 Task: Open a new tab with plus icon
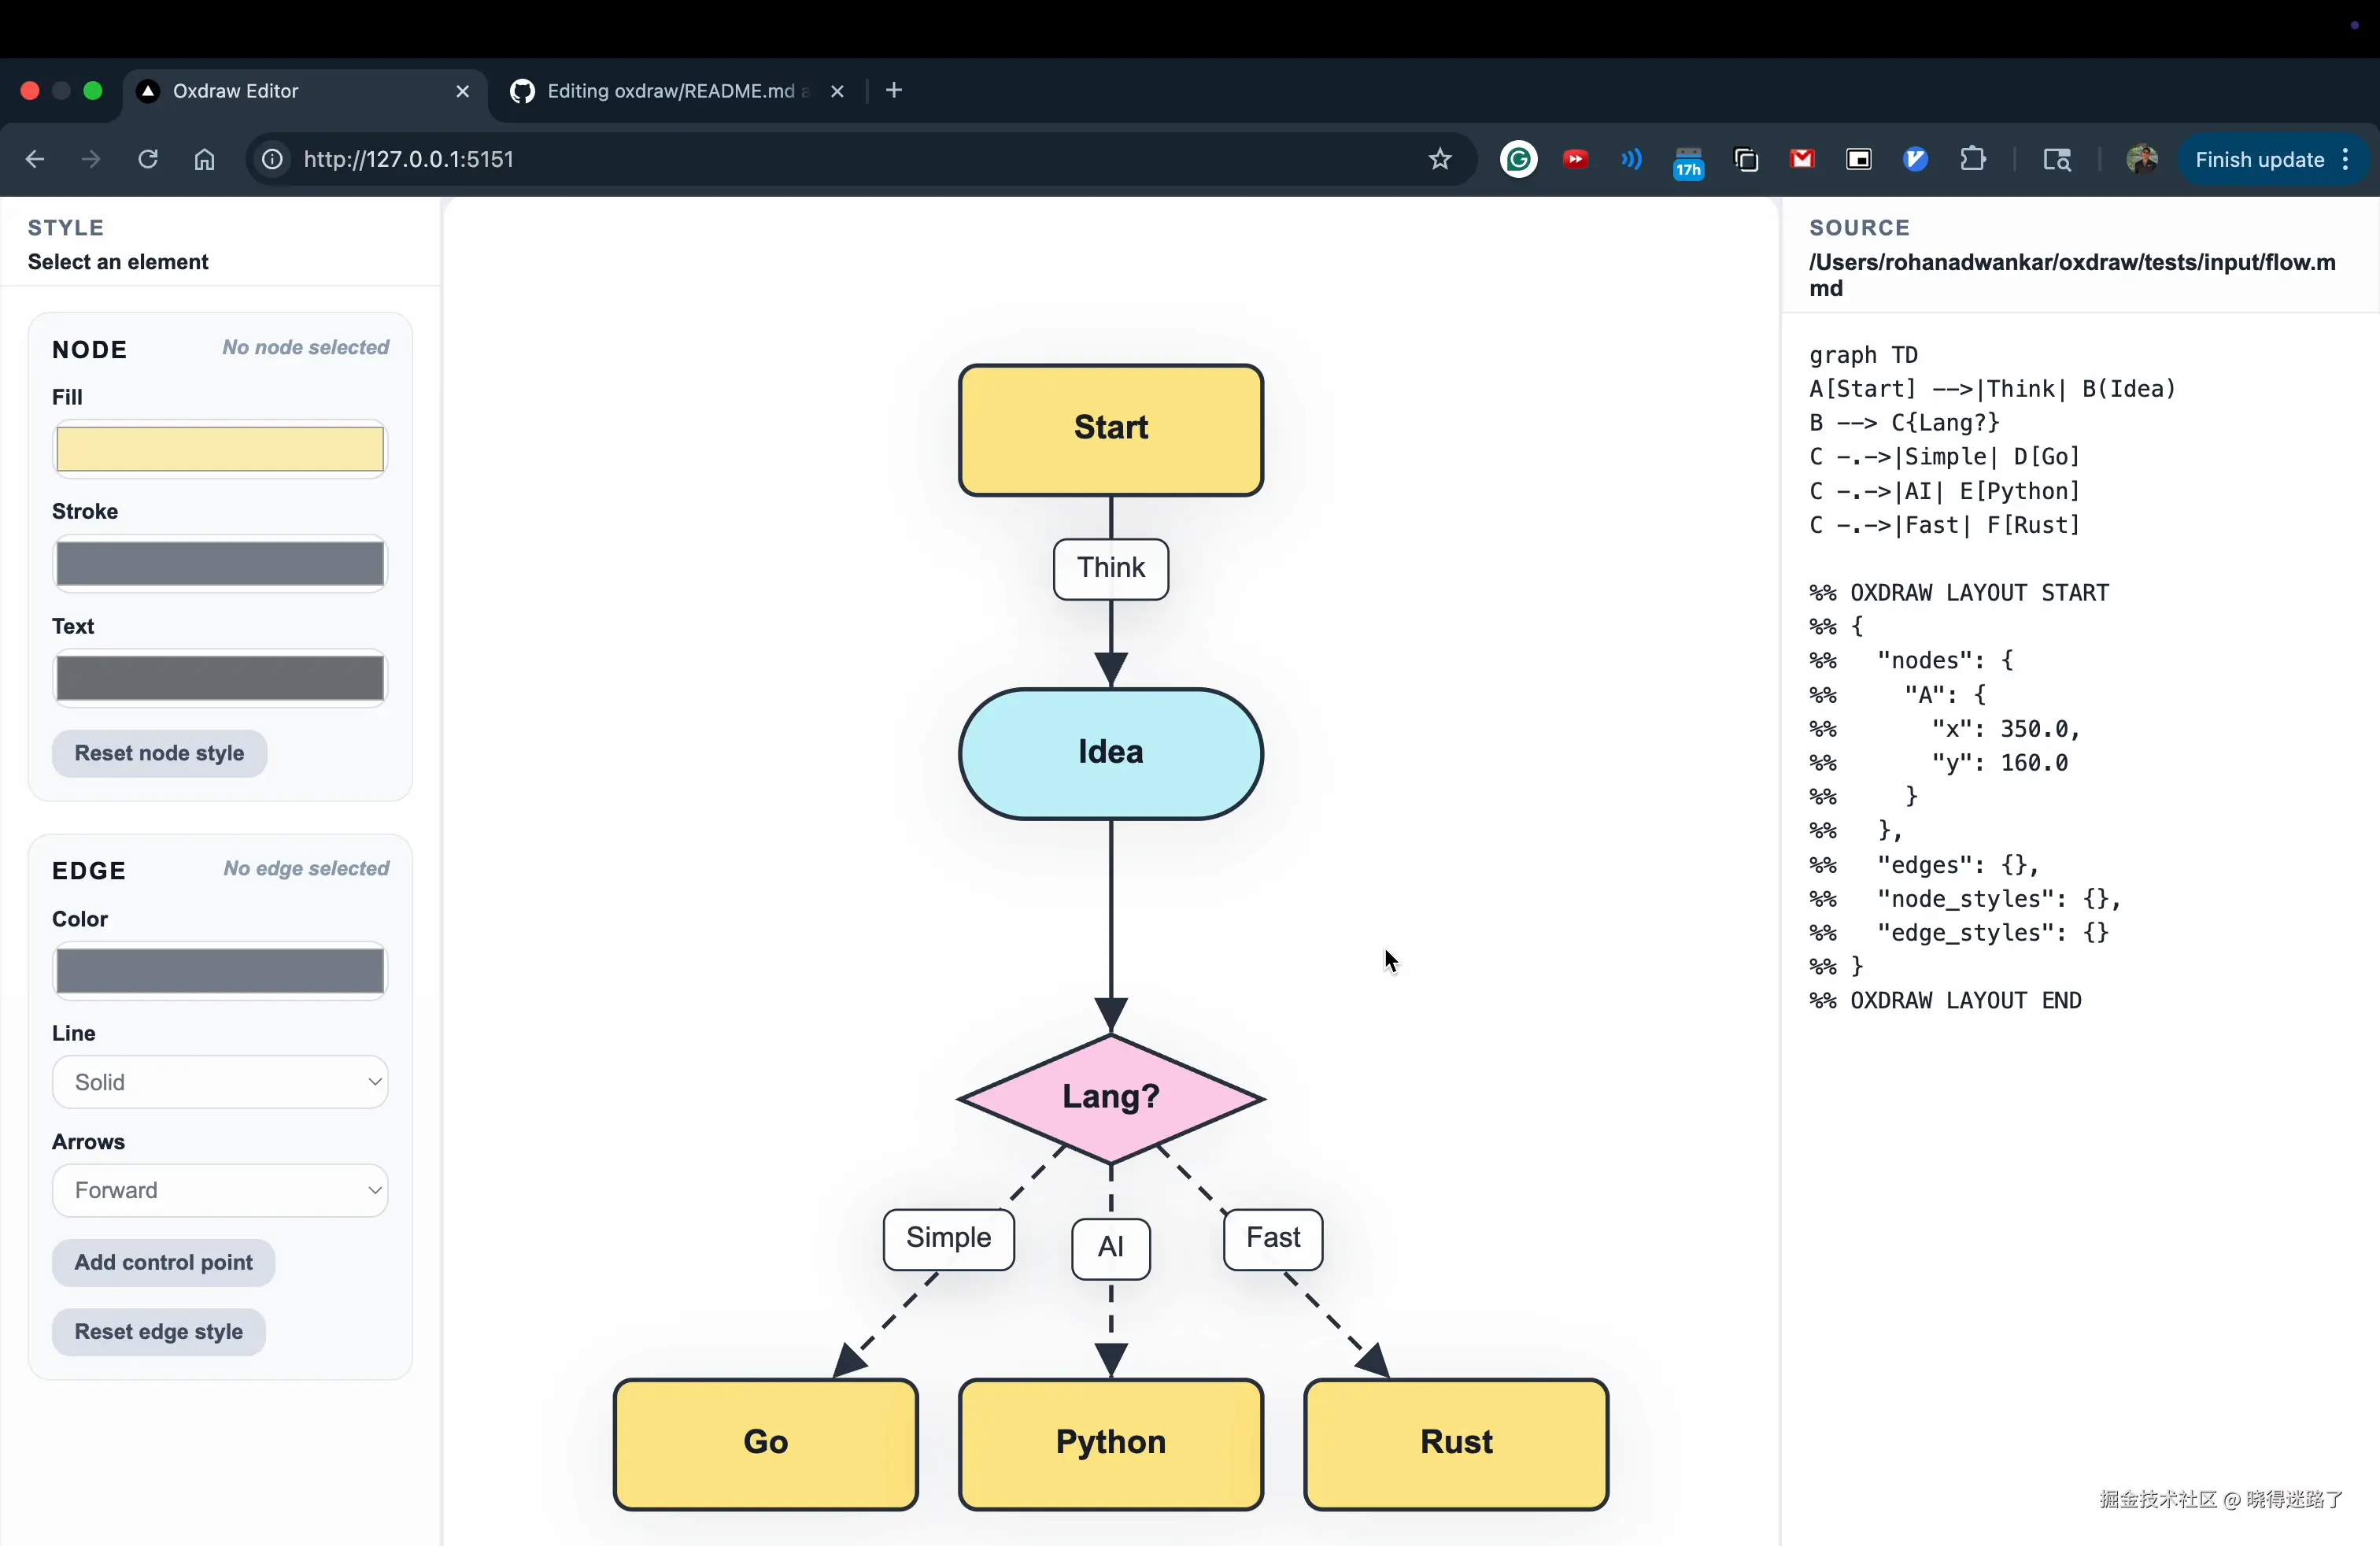pyautogui.click(x=894, y=91)
